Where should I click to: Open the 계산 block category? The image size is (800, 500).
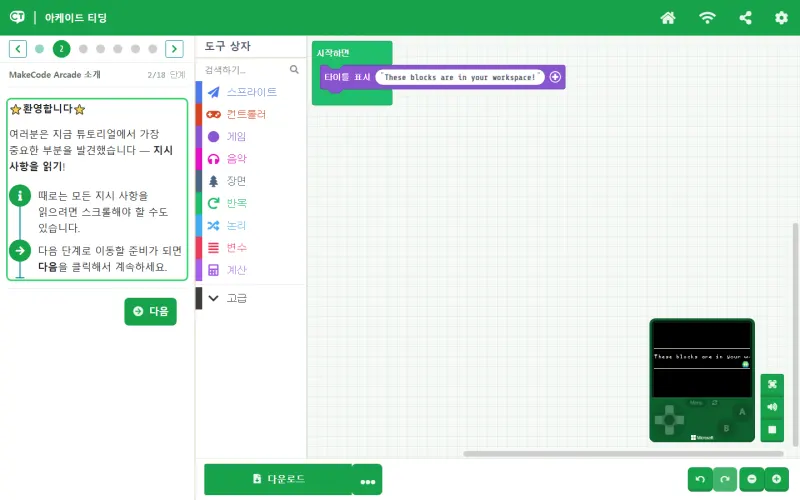(250, 269)
